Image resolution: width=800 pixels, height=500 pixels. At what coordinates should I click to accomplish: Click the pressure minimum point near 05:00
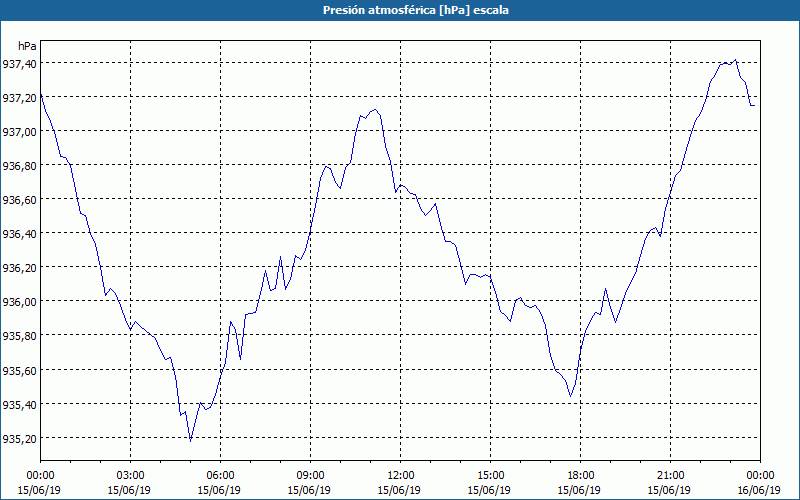tap(190, 441)
